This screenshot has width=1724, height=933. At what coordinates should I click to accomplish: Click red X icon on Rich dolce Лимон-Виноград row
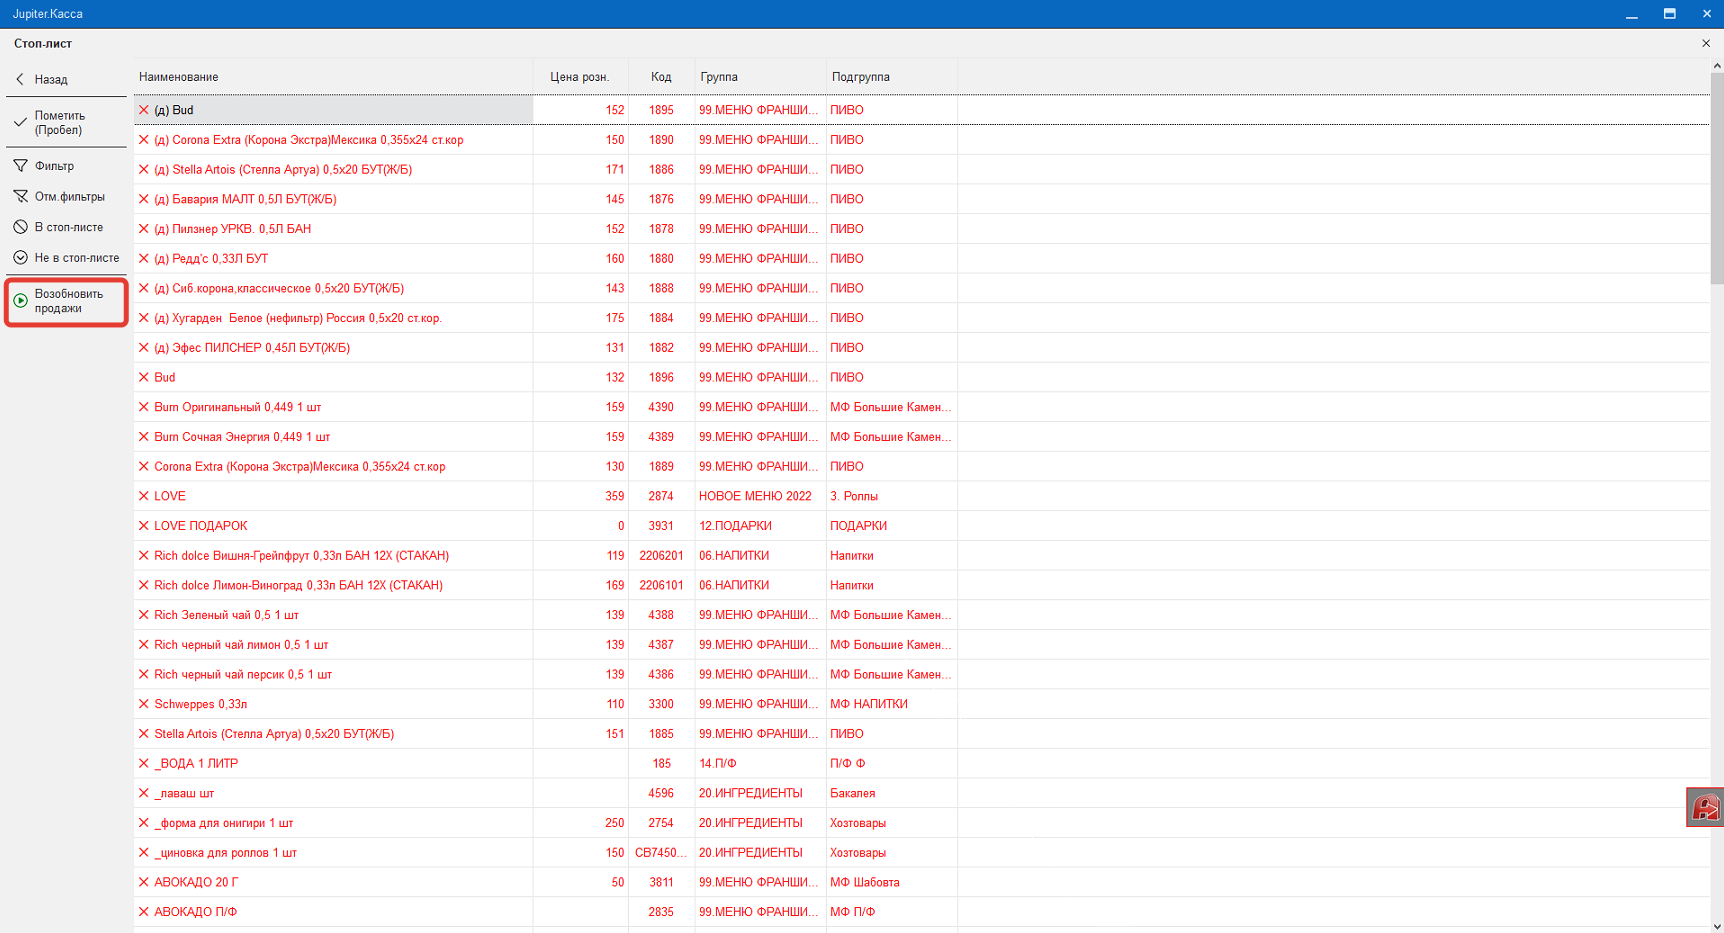click(x=144, y=585)
